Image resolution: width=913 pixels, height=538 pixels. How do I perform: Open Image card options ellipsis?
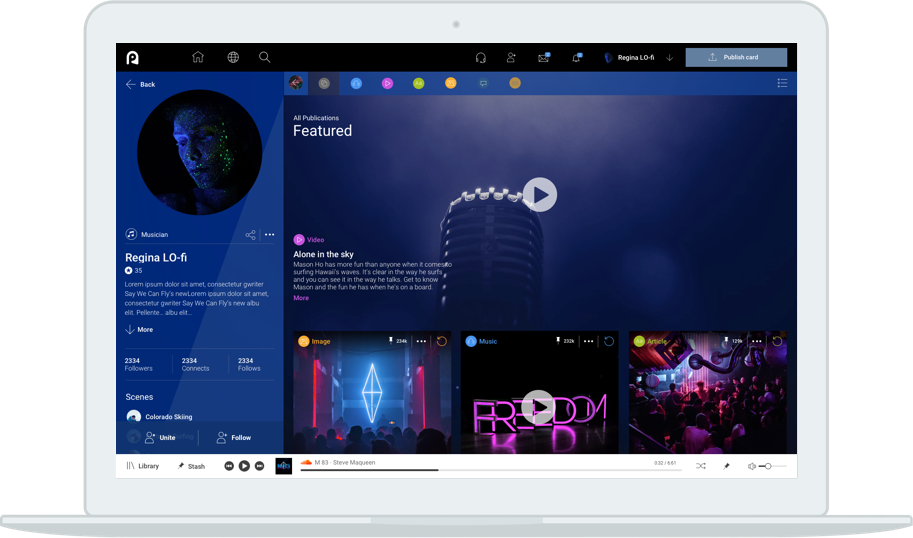tap(422, 341)
